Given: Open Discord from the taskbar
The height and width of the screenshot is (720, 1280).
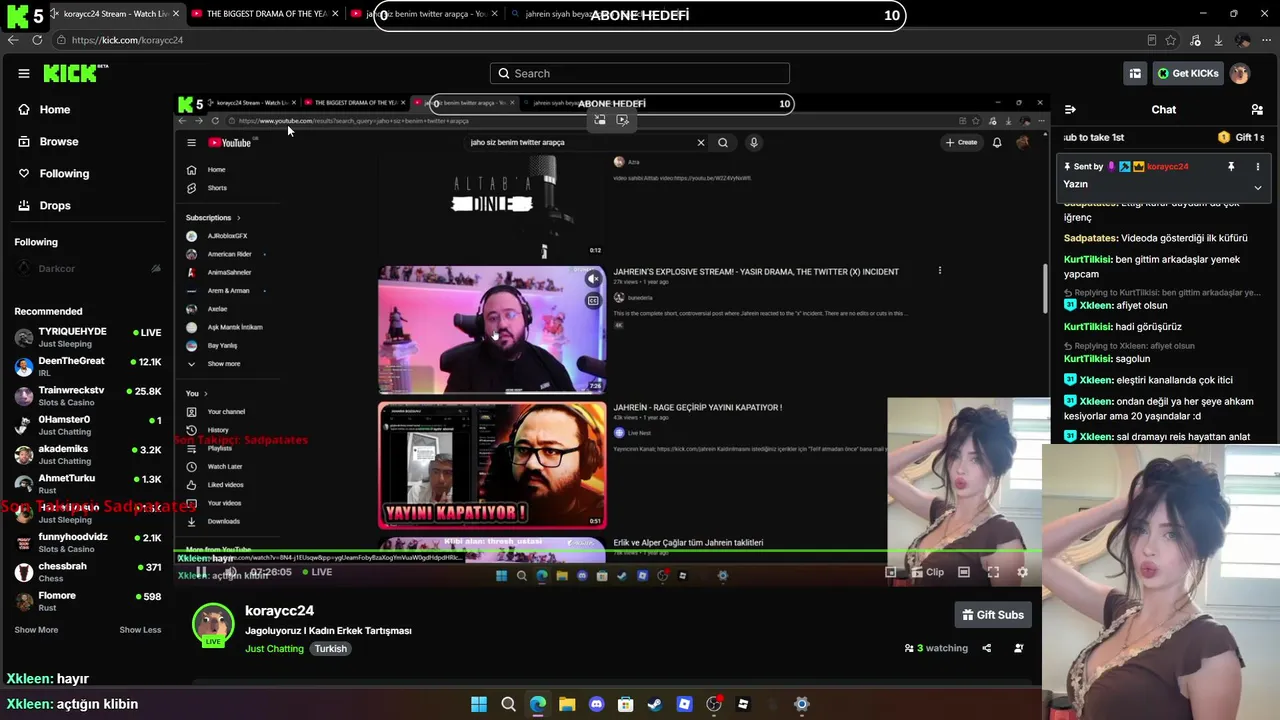Looking at the screenshot, I should 597,704.
